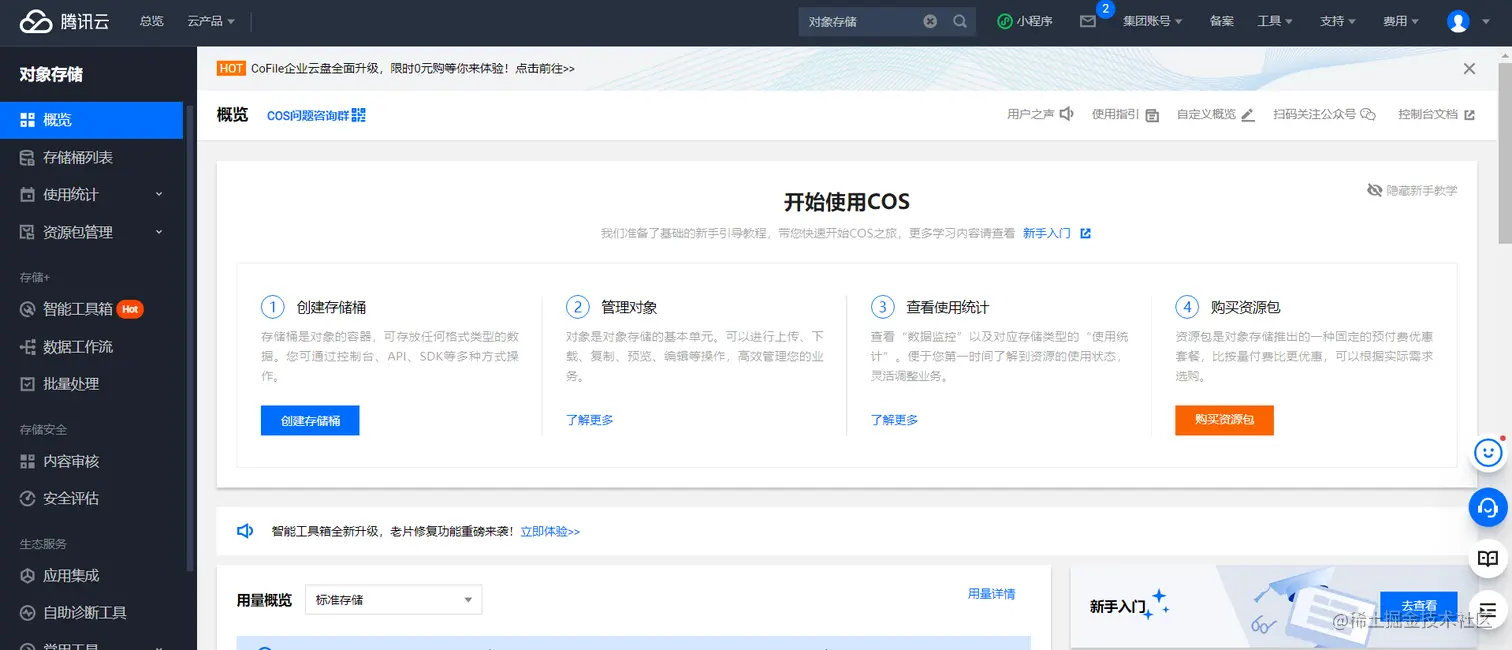The height and width of the screenshot is (650, 1512).
Task: Open 自助诊断工具 in sidebar
Action: click(x=91, y=612)
